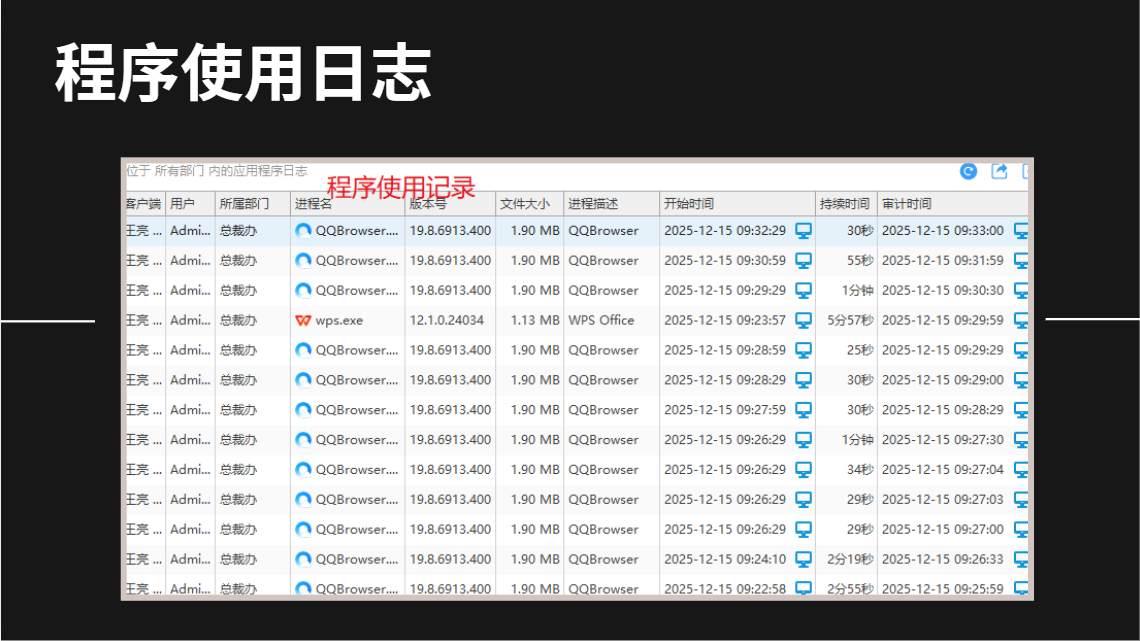Screen dimensions: 1140x641
Task: Click the 位于 所有部门 内的应用程序日志 title text
Action: (x=217, y=172)
